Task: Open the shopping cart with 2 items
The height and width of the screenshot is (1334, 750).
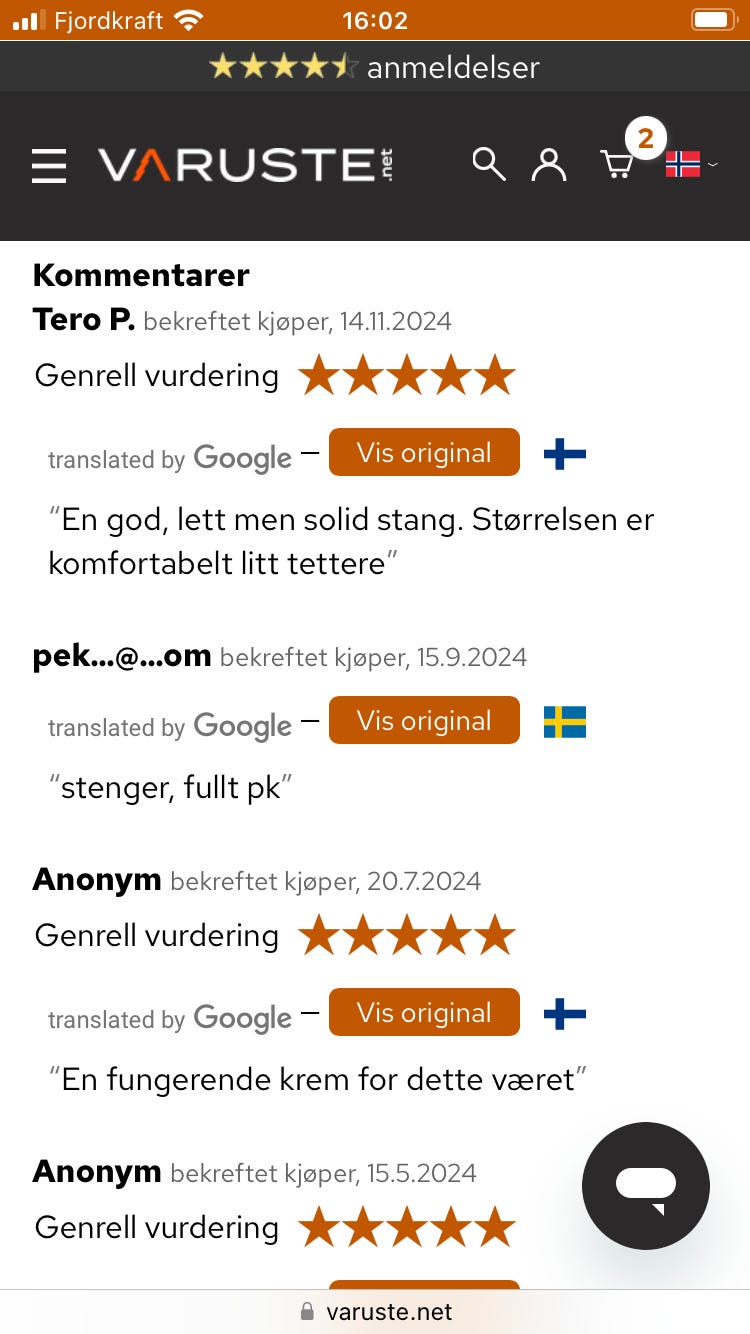Action: click(x=619, y=163)
